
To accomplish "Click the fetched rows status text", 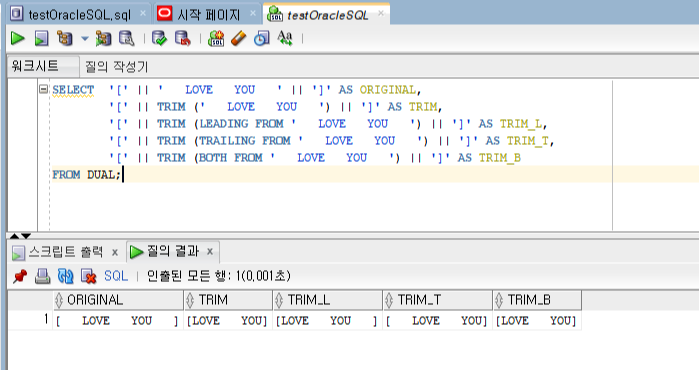I will [219, 276].
